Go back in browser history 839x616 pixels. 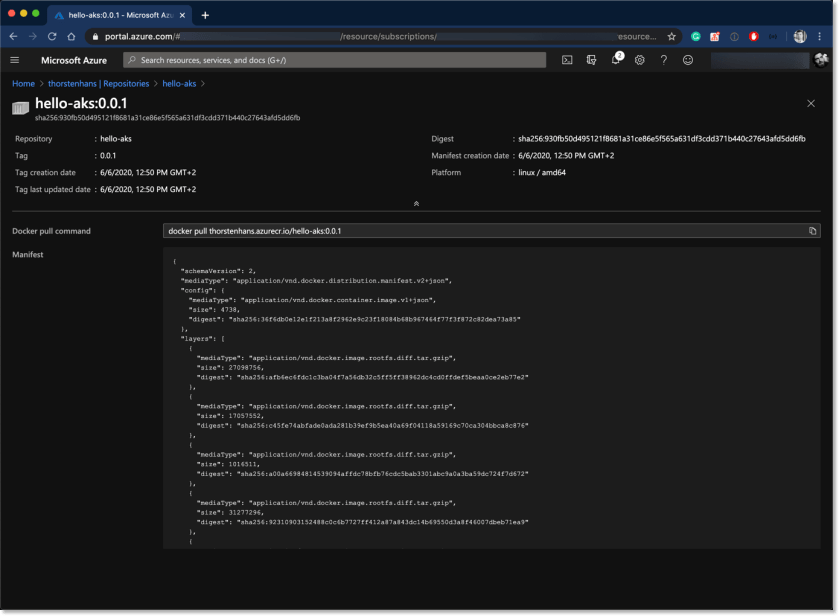(x=13, y=36)
